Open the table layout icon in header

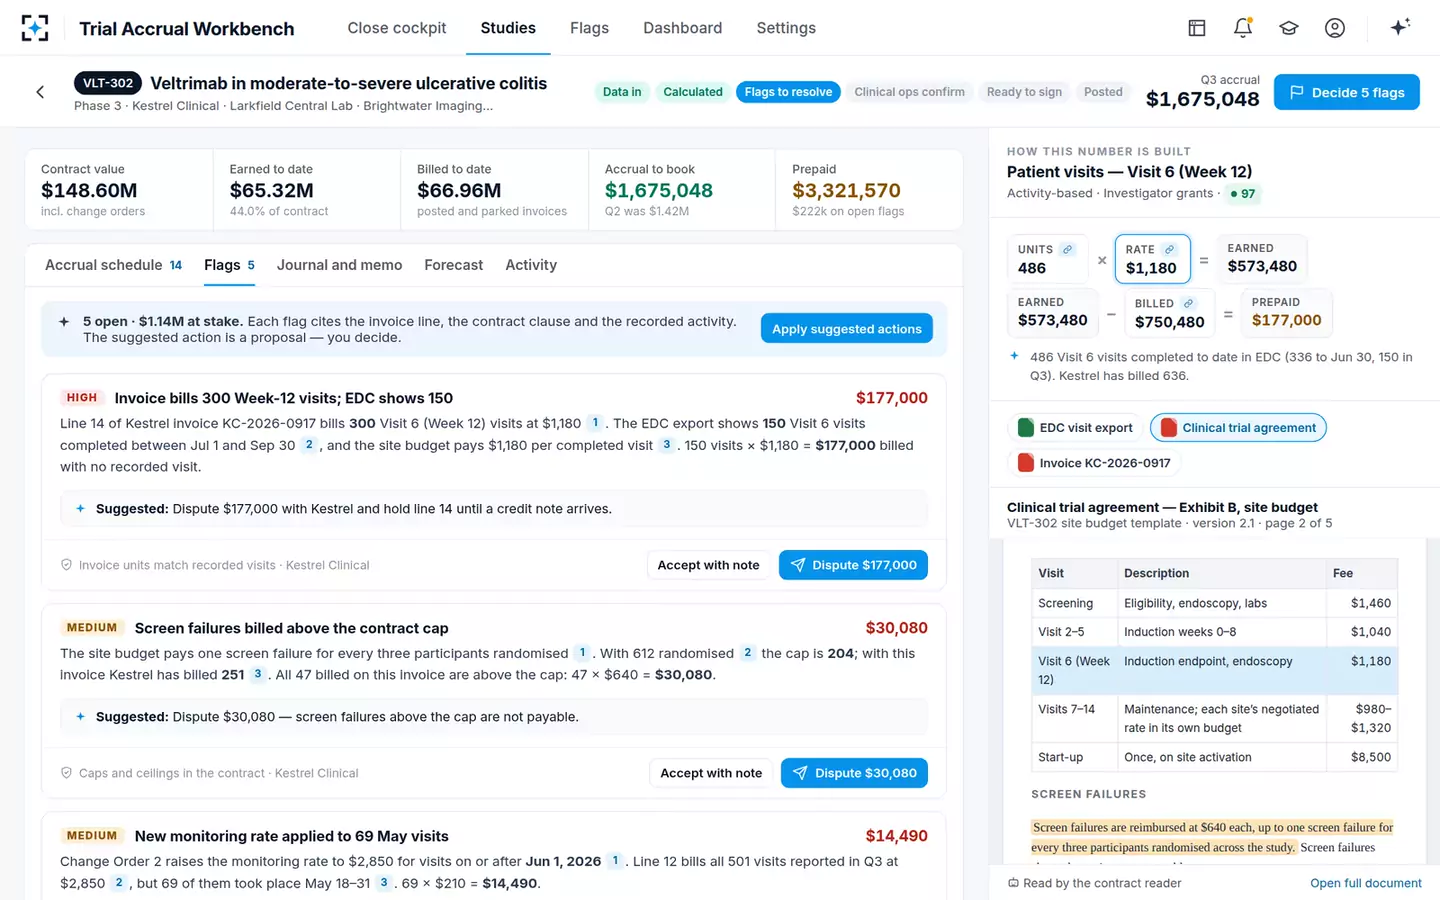click(x=1197, y=28)
